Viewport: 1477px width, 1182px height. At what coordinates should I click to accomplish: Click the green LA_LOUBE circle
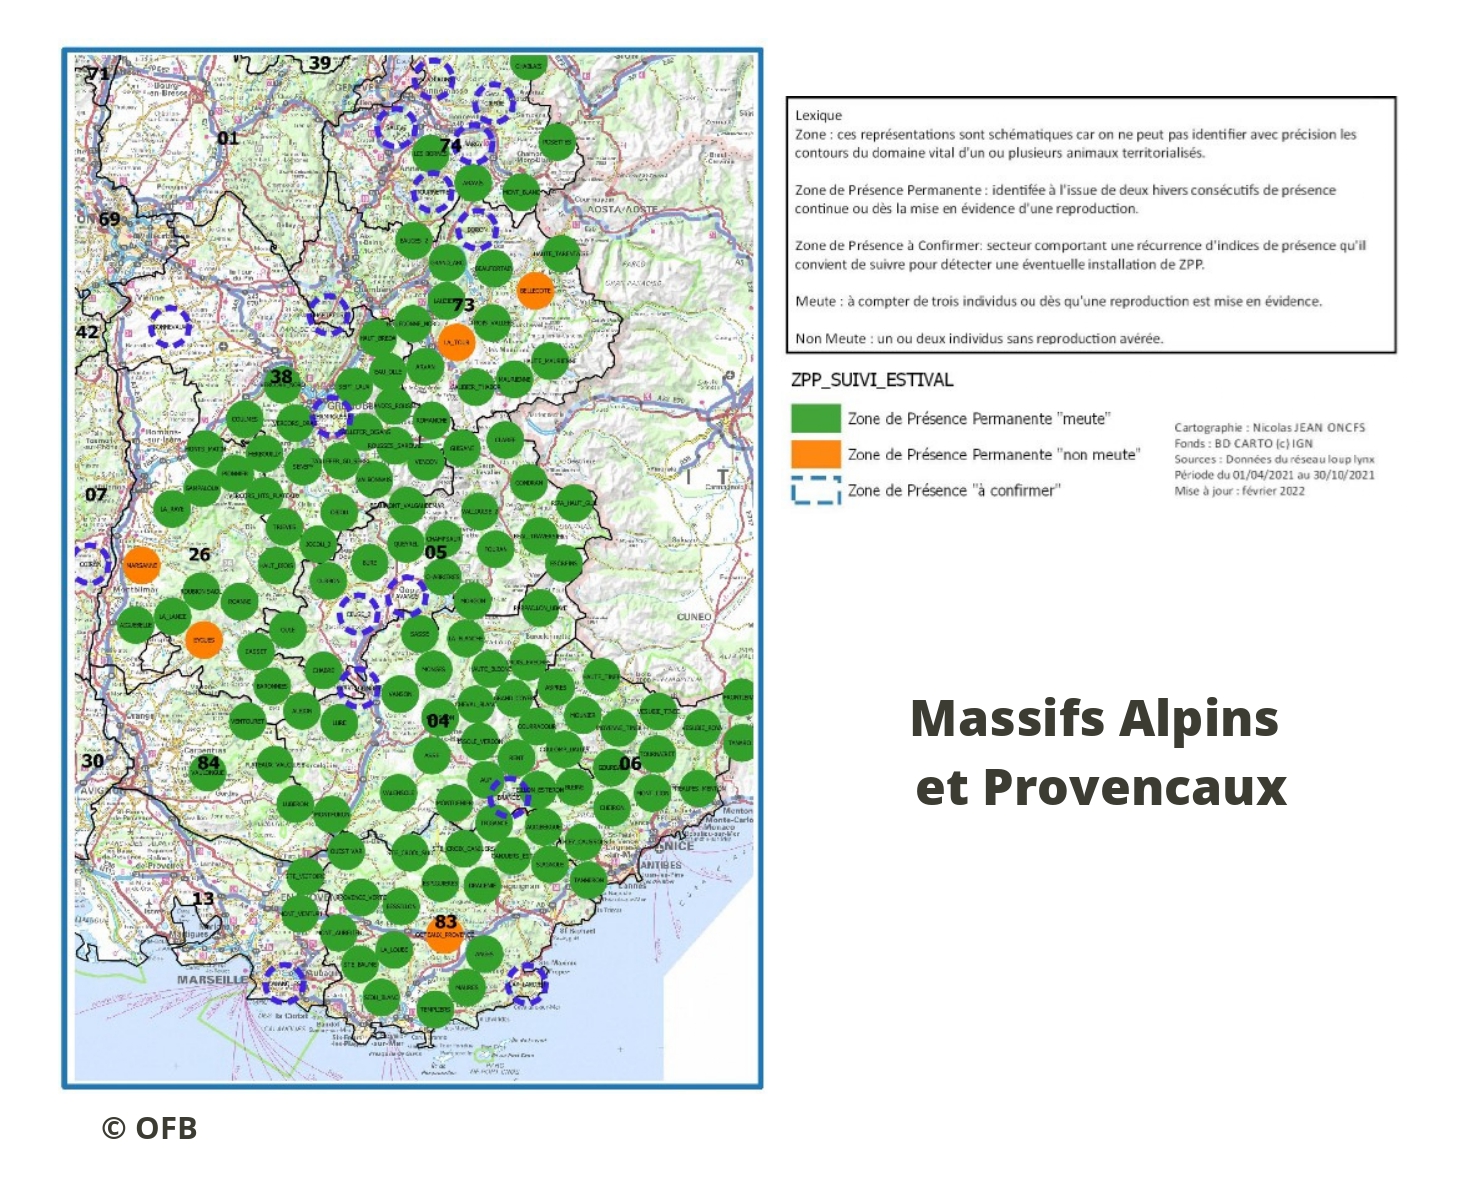pyautogui.click(x=394, y=949)
